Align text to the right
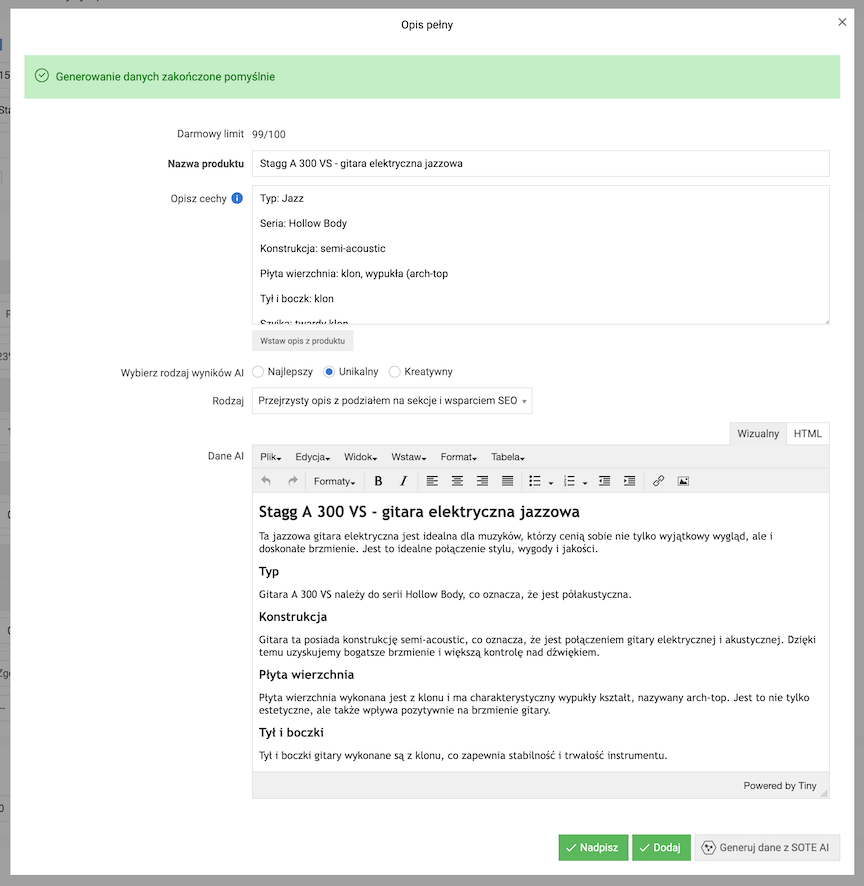Screen dimensions: 864x886 (482, 481)
